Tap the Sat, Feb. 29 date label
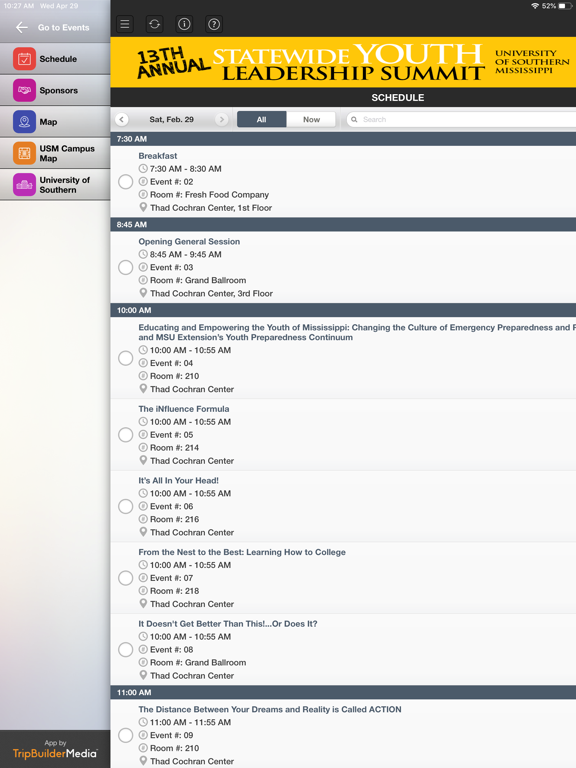This screenshot has height=768, width=576. 171,120
